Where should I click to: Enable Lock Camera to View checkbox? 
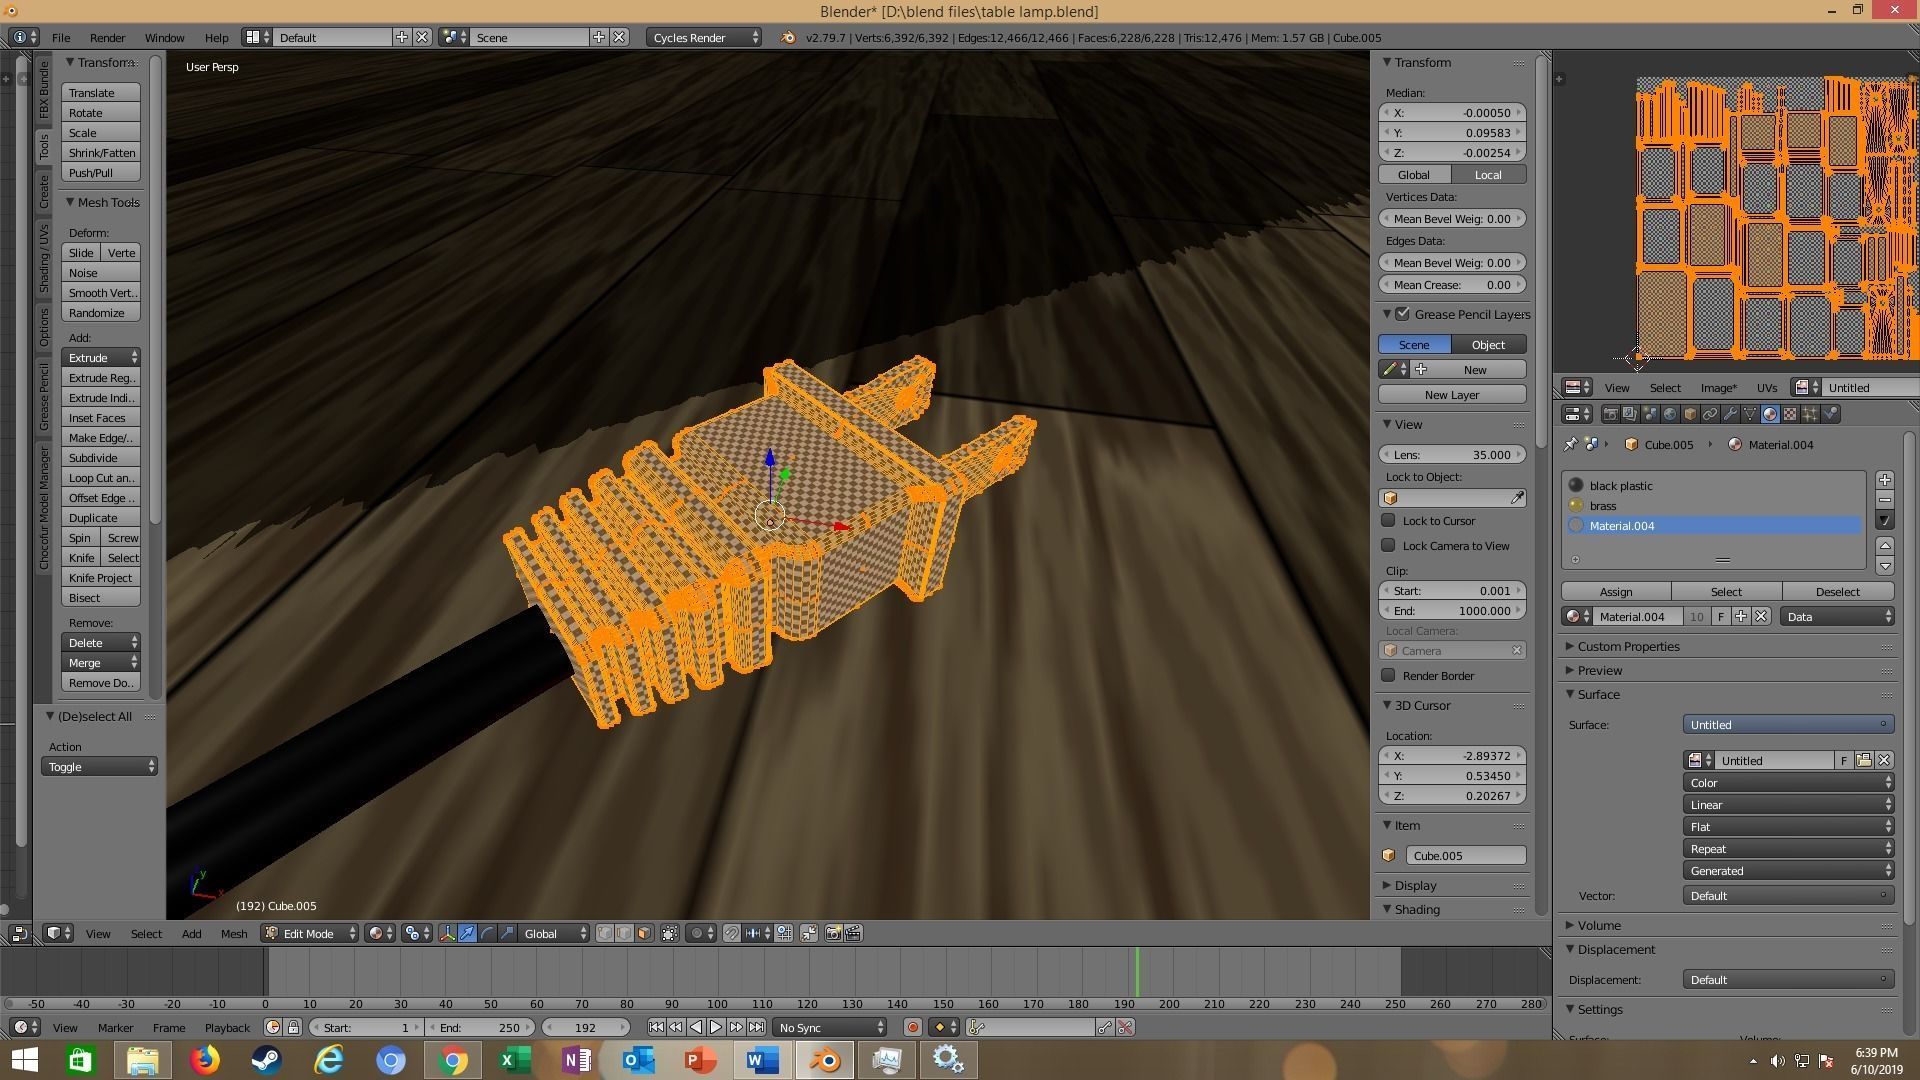(1388, 545)
